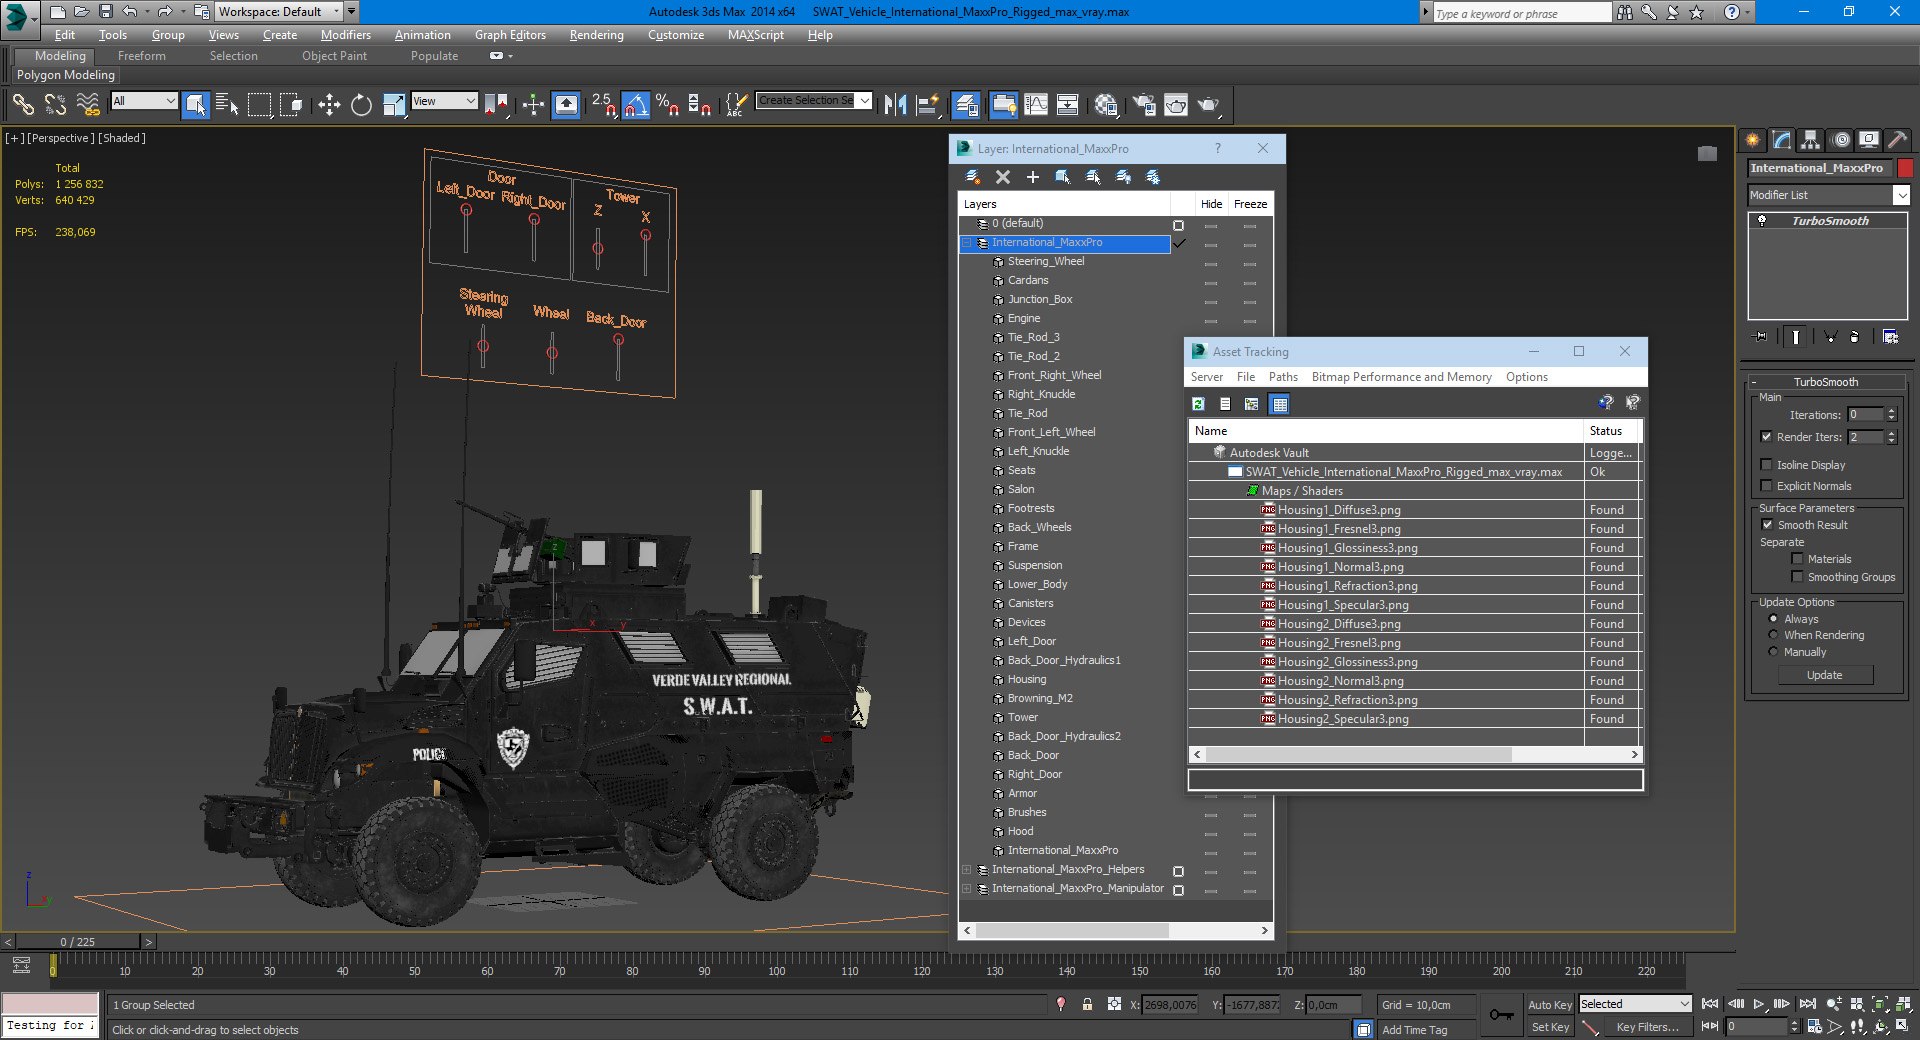The image size is (1920, 1040).
Task: Enable separate by Materials checkbox
Action: (1797, 559)
